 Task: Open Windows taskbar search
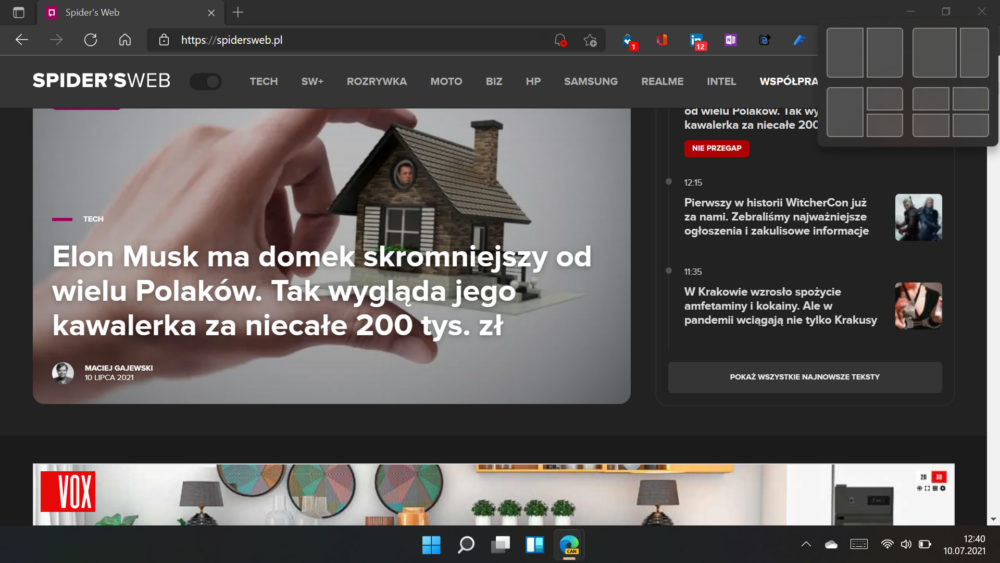point(466,545)
